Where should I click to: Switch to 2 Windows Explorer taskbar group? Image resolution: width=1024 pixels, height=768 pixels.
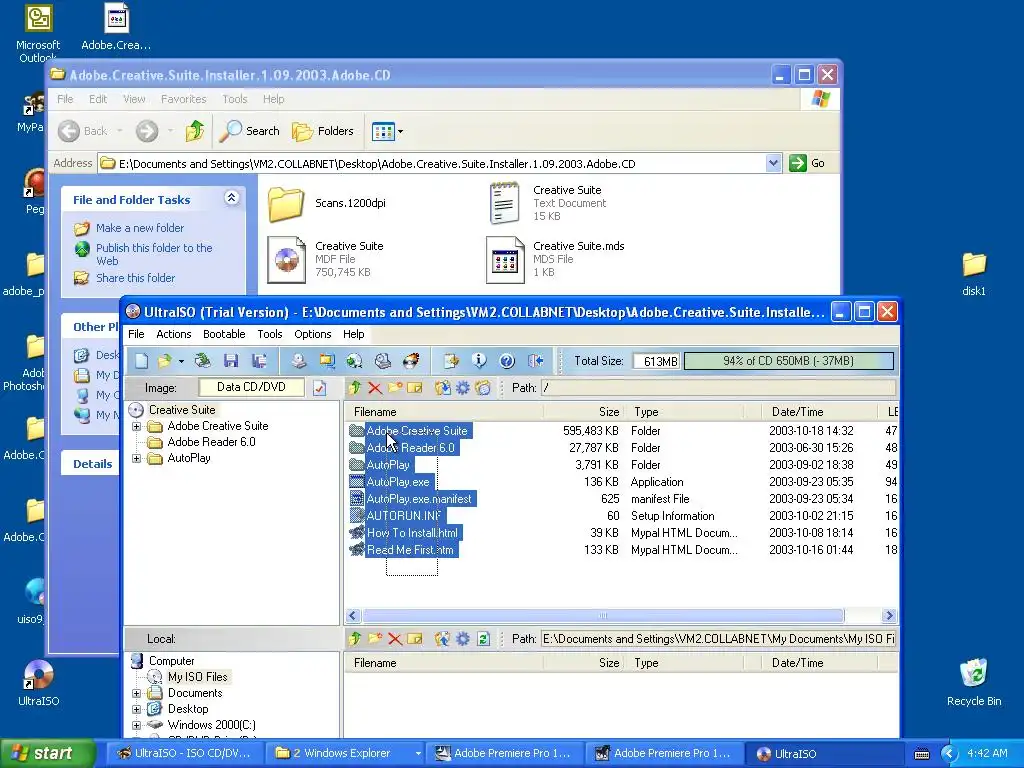point(345,754)
